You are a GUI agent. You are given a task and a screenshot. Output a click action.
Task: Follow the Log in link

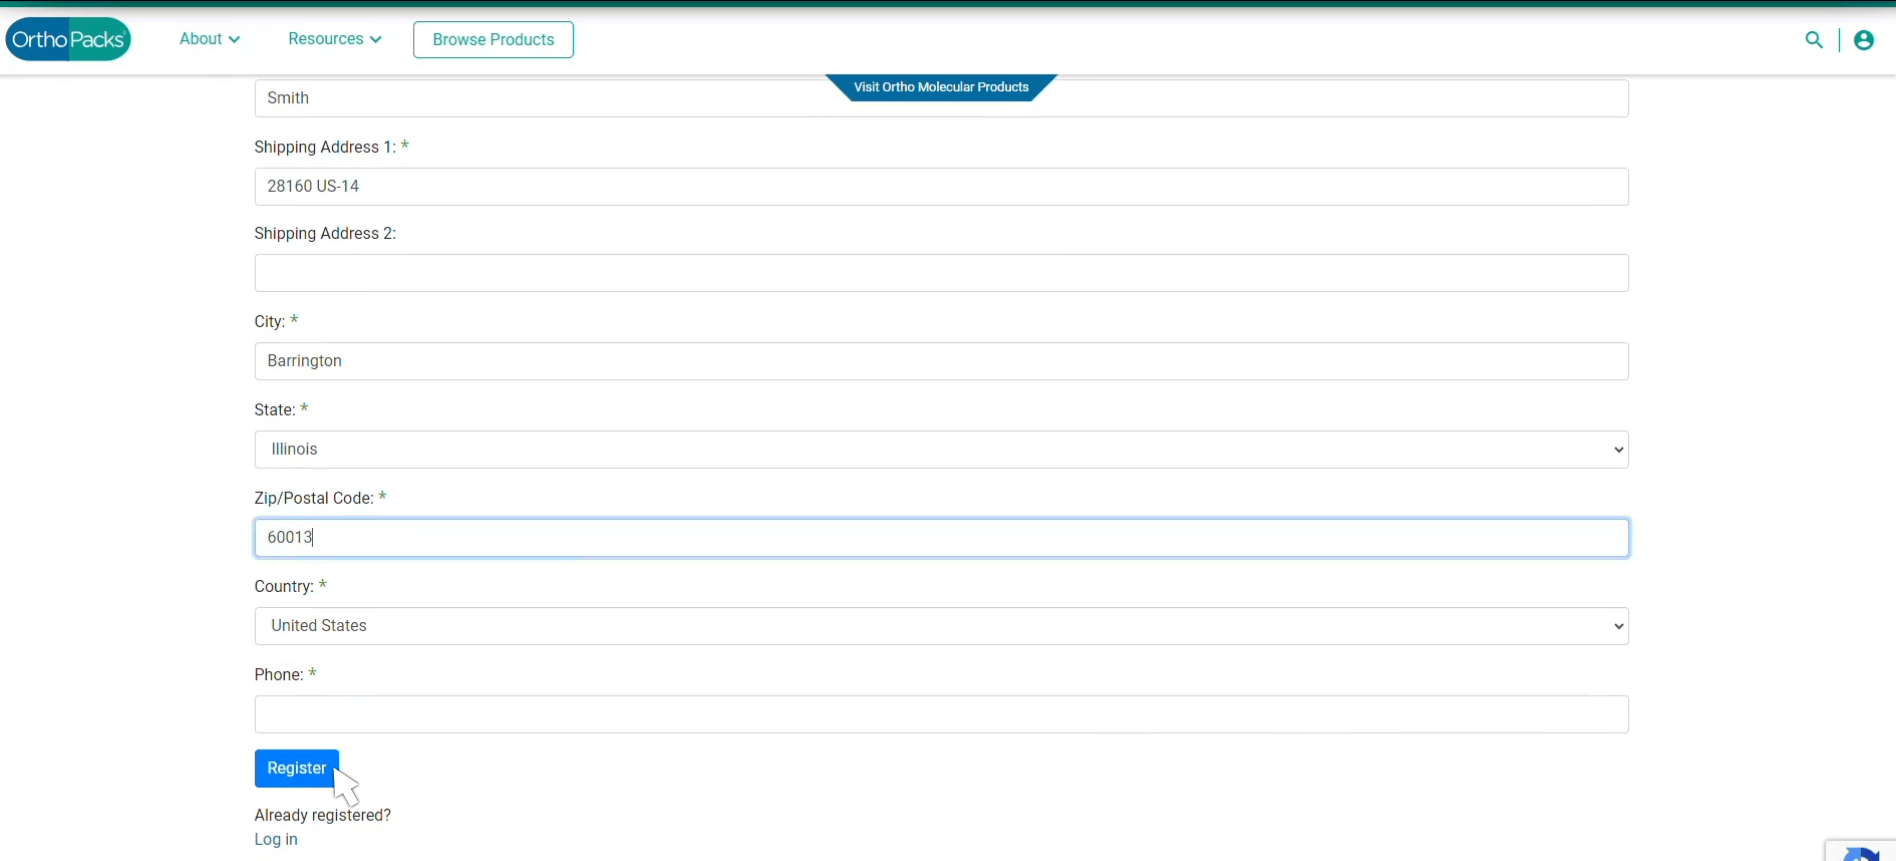pos(275,839)
